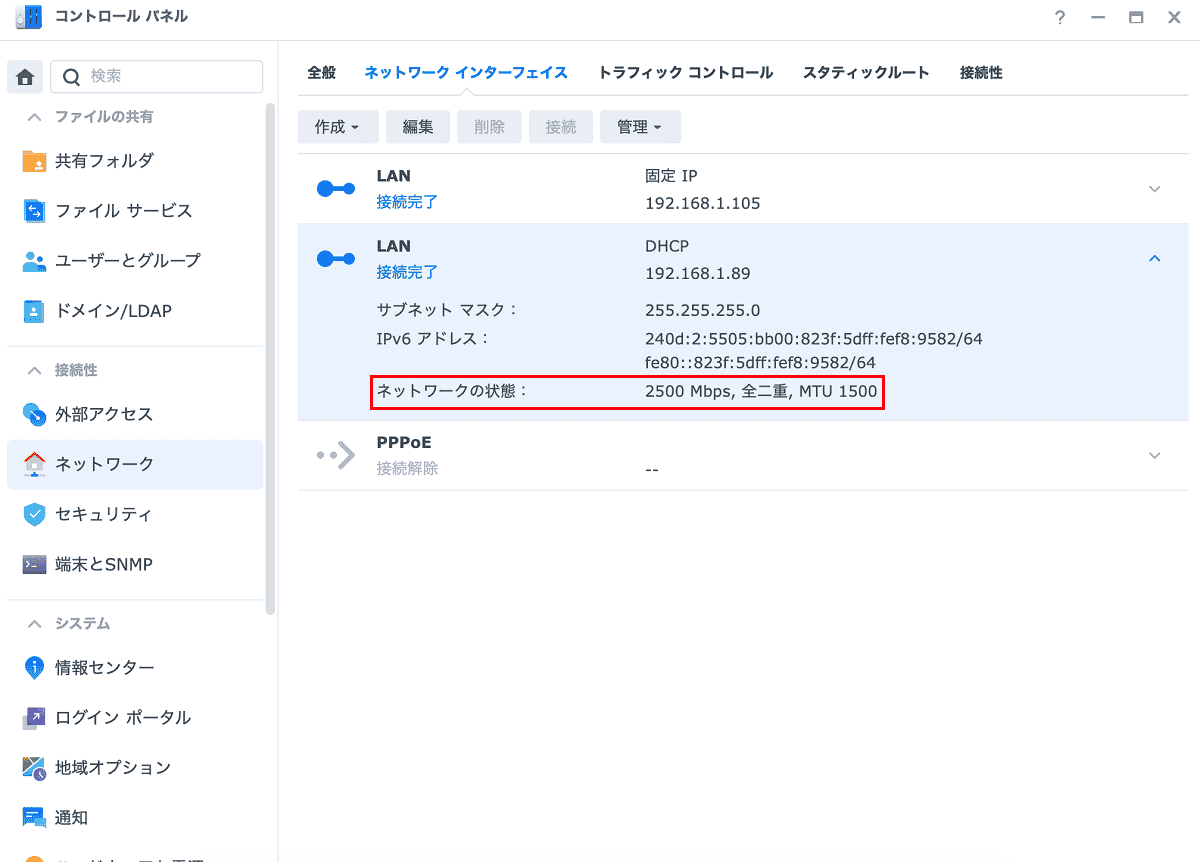Screen dimensions: 1200x862
Task: Open the 管理 dropdown menu
Action: [x=640, y=127]
